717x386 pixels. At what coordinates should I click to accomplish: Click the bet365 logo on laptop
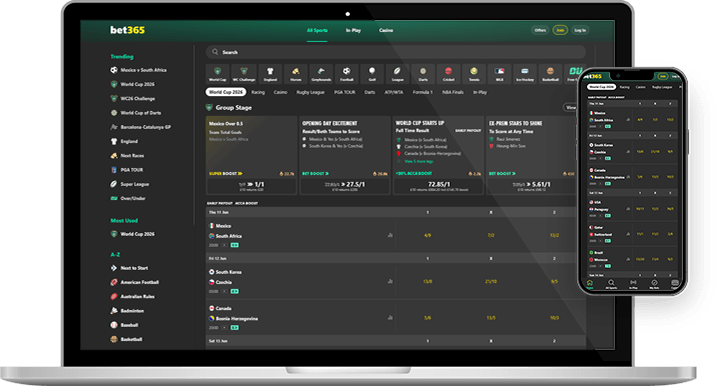127,30
